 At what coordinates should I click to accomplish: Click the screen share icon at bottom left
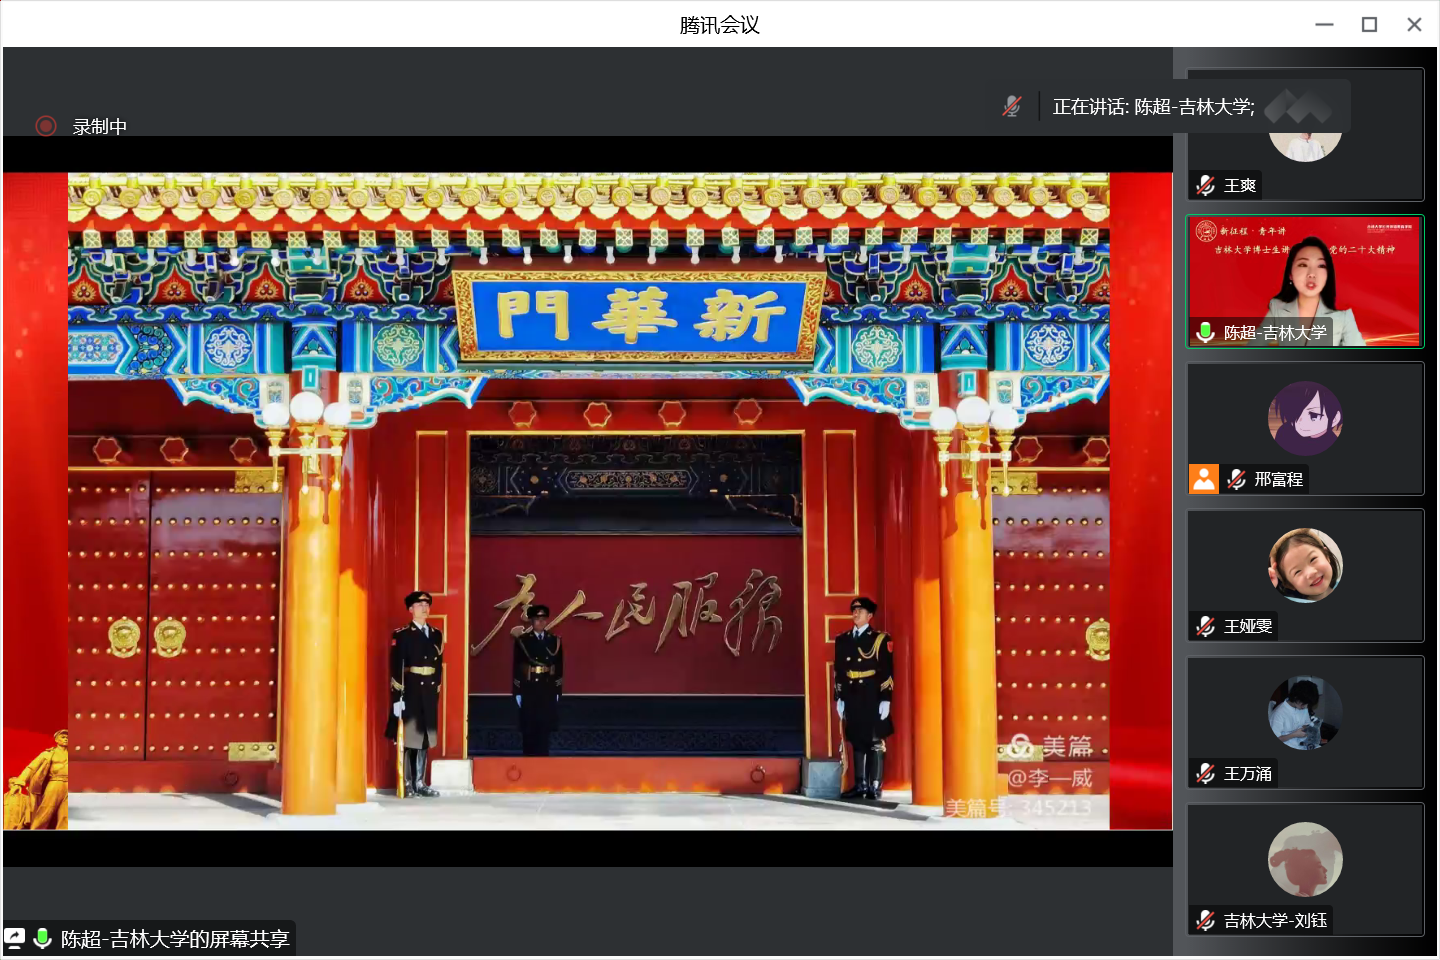point(15,938)
